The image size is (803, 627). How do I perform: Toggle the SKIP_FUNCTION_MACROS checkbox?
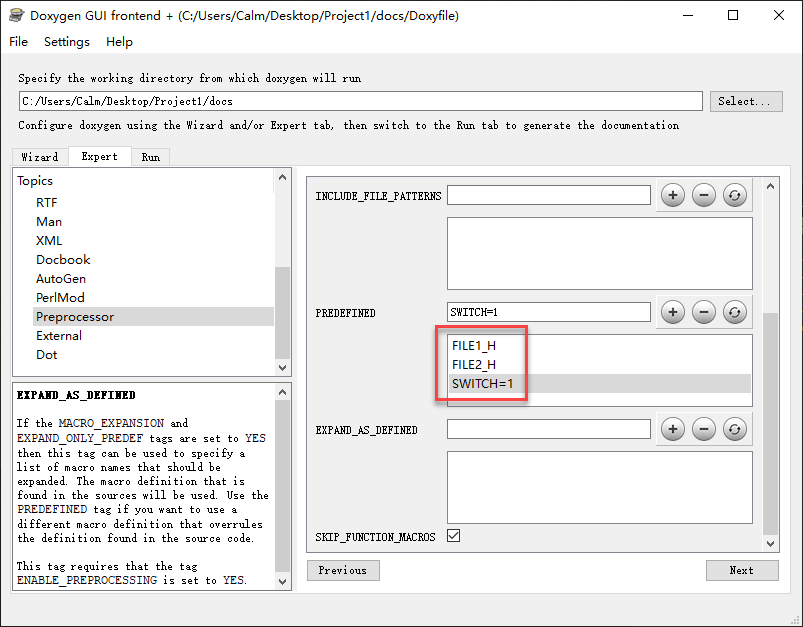tap(453, 536)
